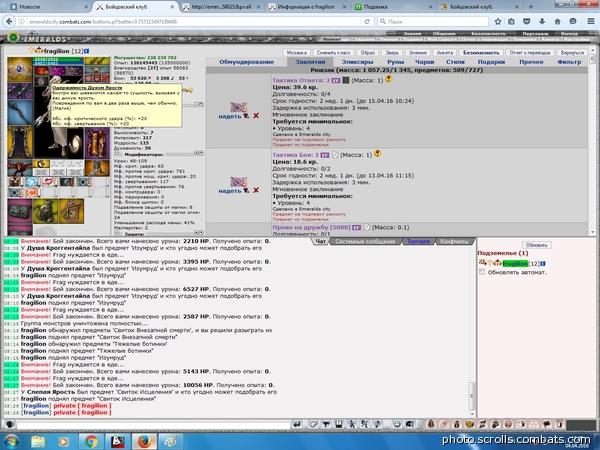The image size is (600, 450).
Task: Open the Право на дружбу [5000] link
Action: click(311, 227)
